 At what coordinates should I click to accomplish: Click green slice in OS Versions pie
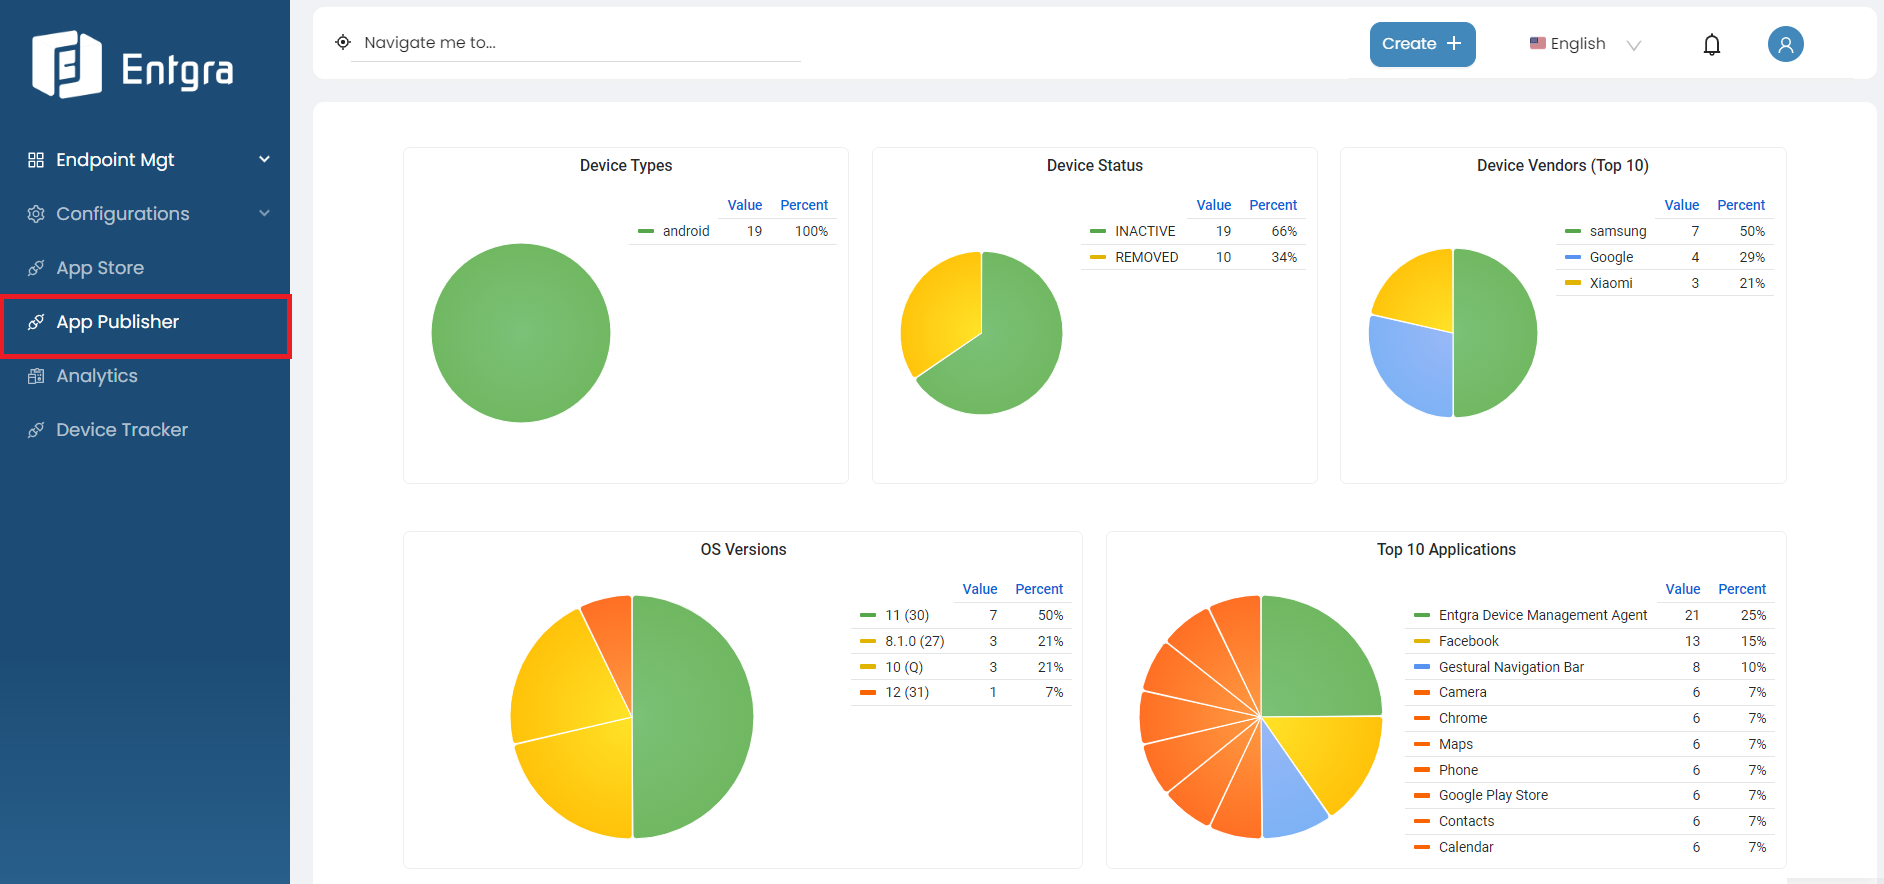tap(692, 717)
